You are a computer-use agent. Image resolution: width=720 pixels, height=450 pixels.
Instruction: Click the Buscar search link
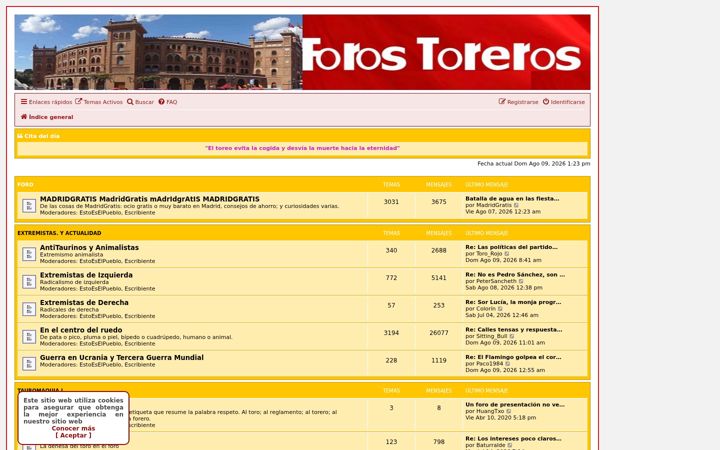pos(140,102)
